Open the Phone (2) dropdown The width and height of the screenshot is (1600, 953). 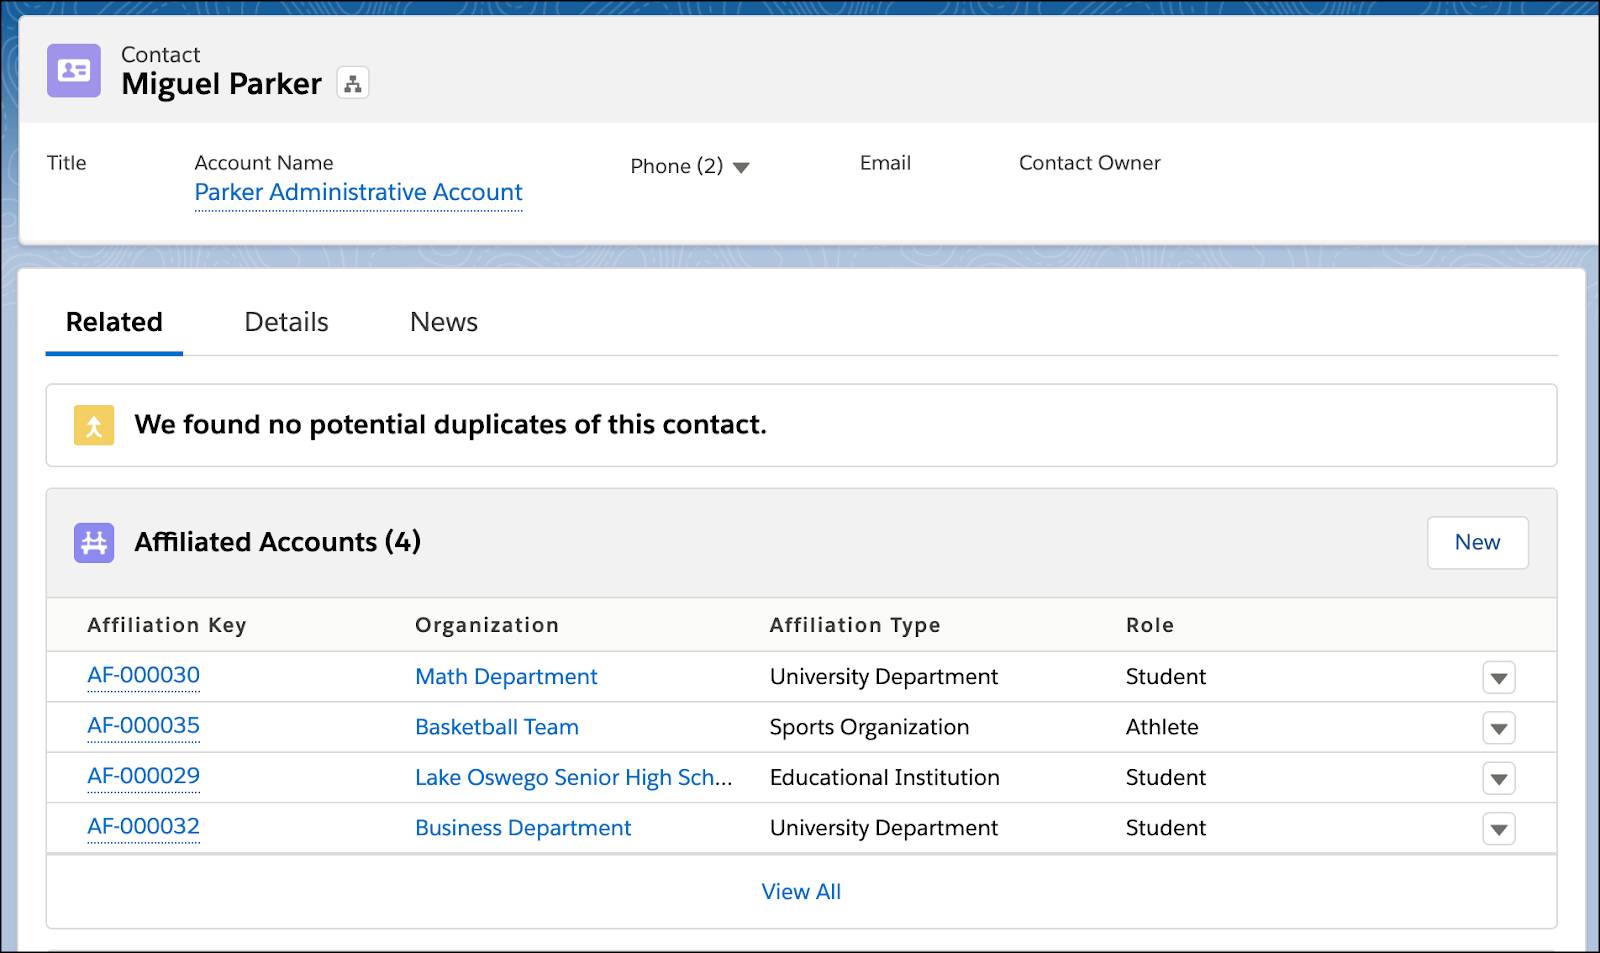[741, 167]
